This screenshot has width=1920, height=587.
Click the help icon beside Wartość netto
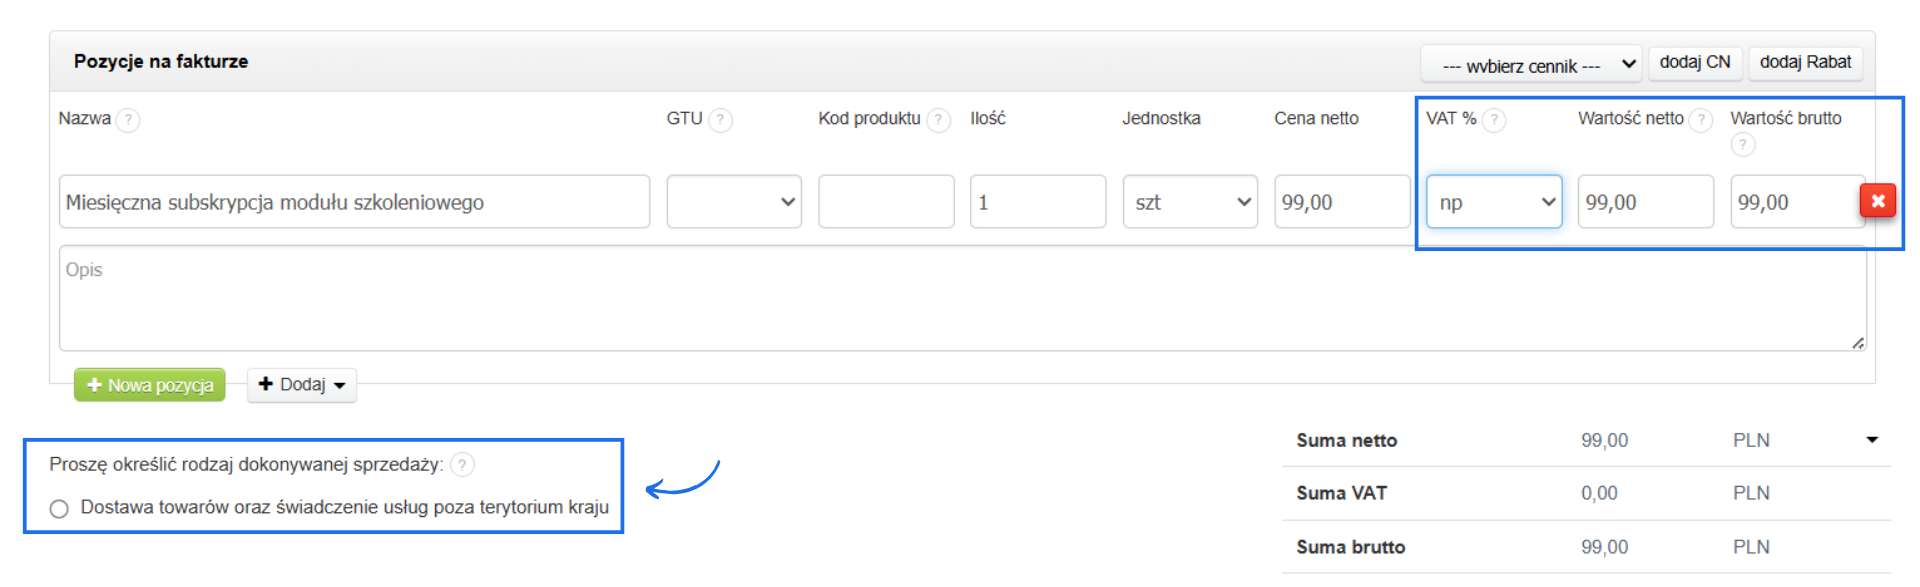tap(1700, 120)
